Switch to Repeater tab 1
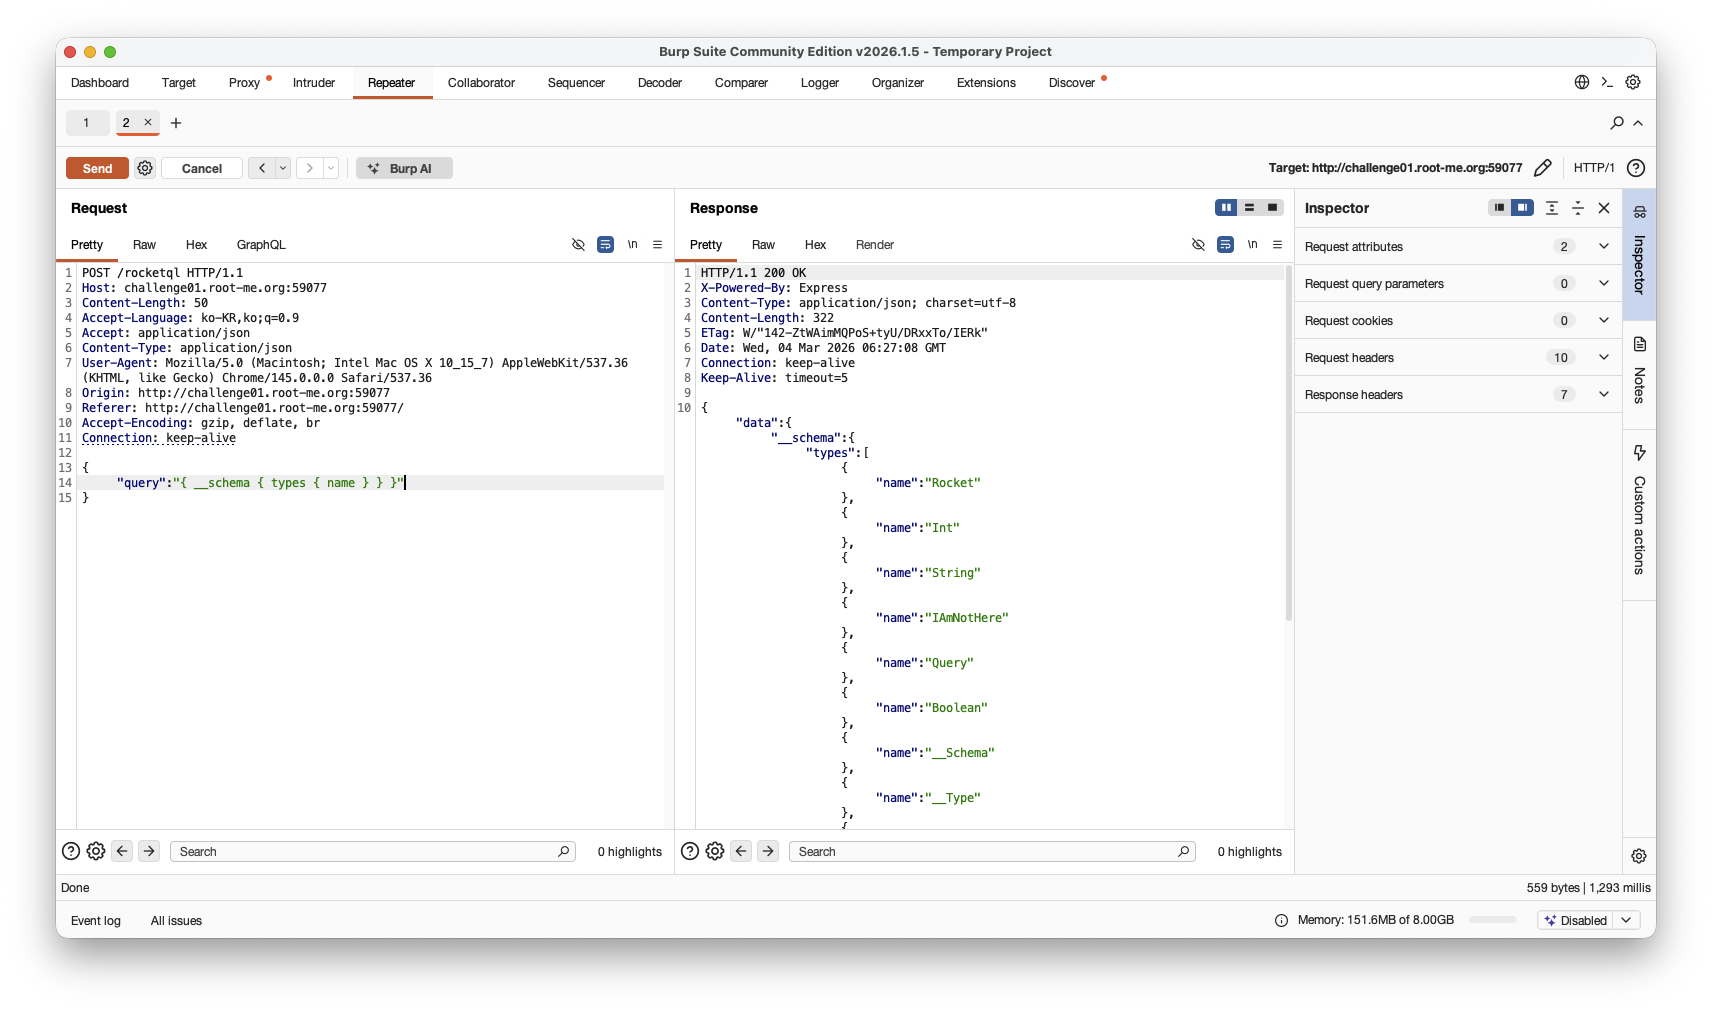This screenshot has height=1012, width=1712. [x=86, y=123]
